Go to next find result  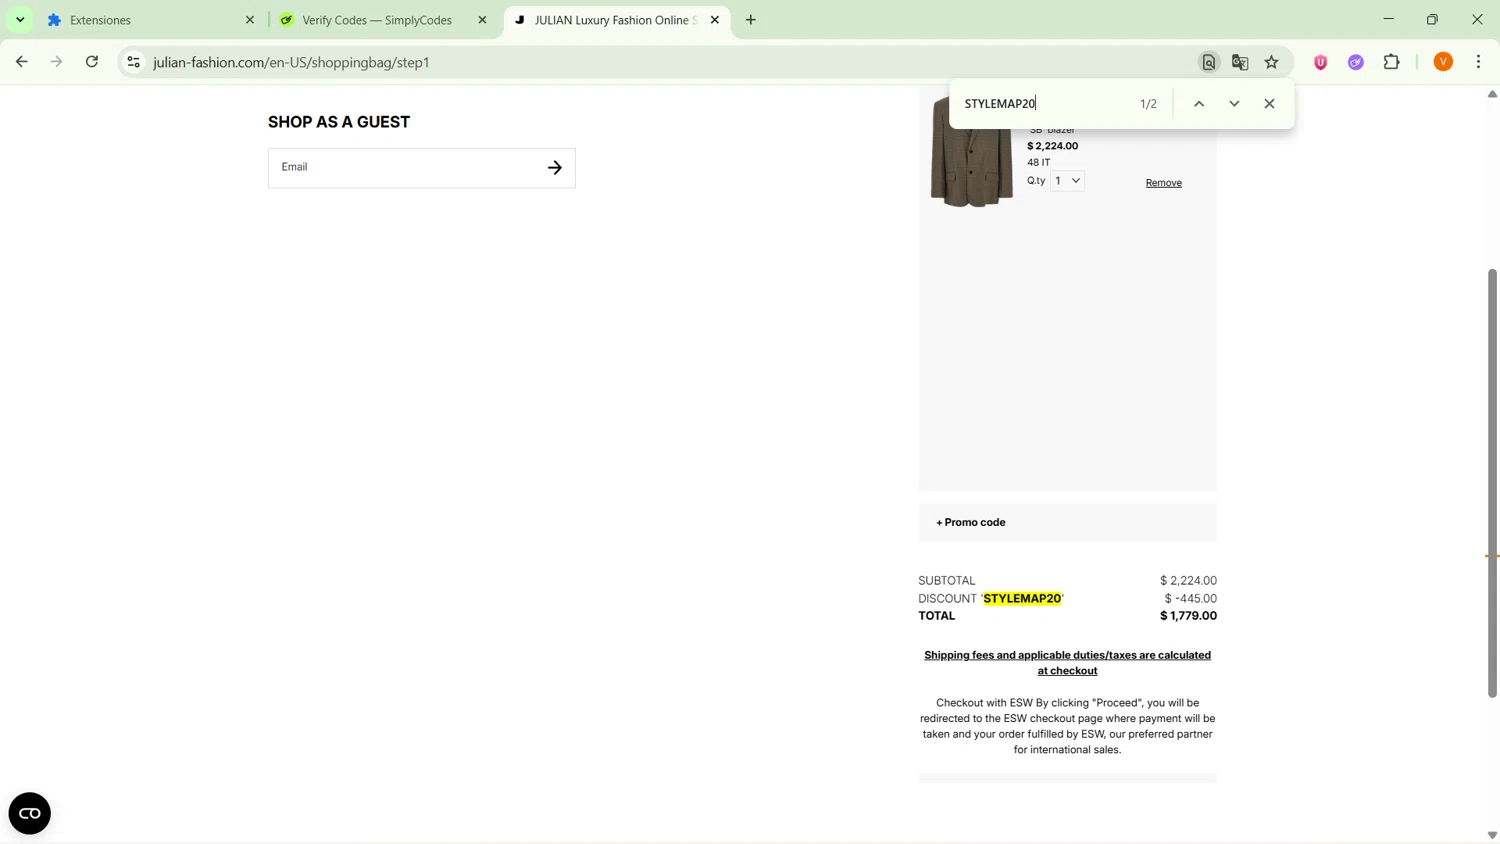pos(1234,104)
